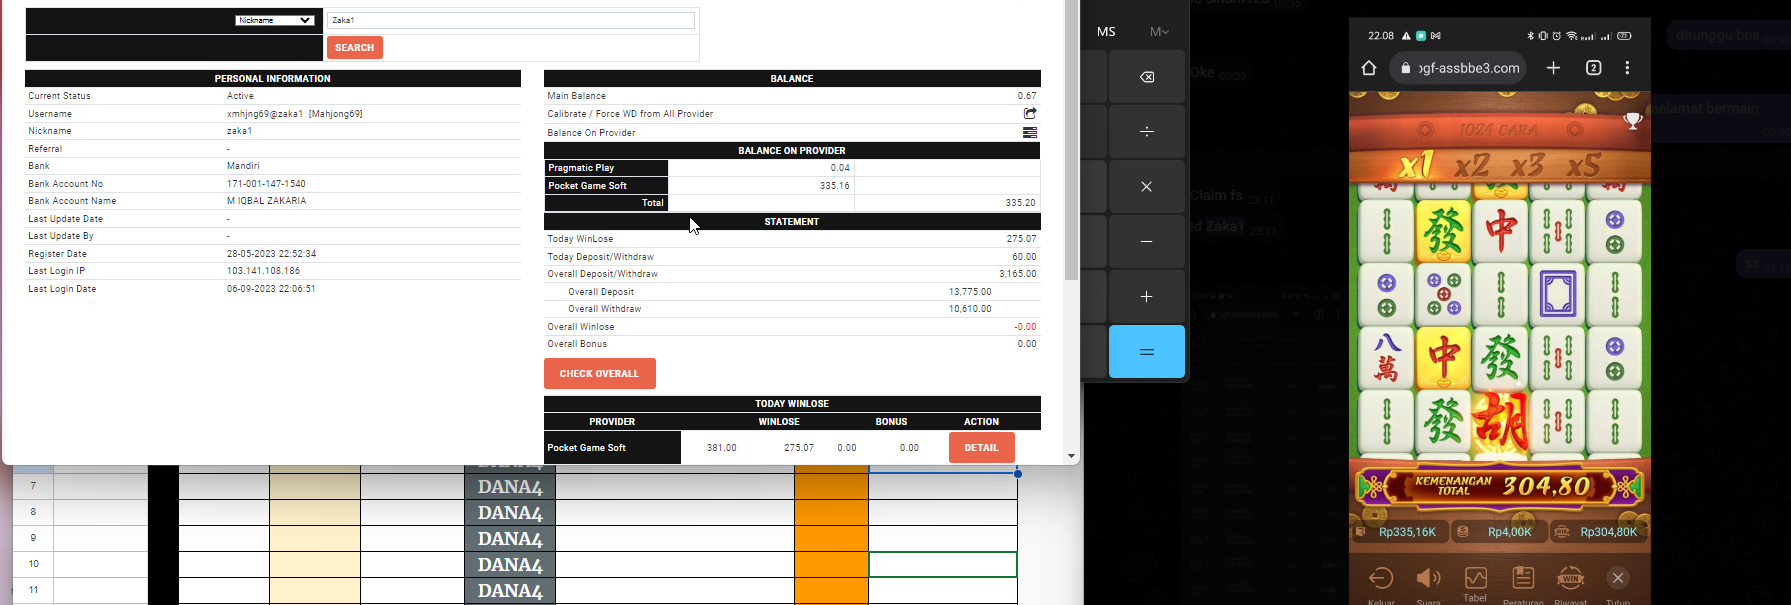
Task: Click the username xmhjng69@zaka1
Action: coord(265,114)
